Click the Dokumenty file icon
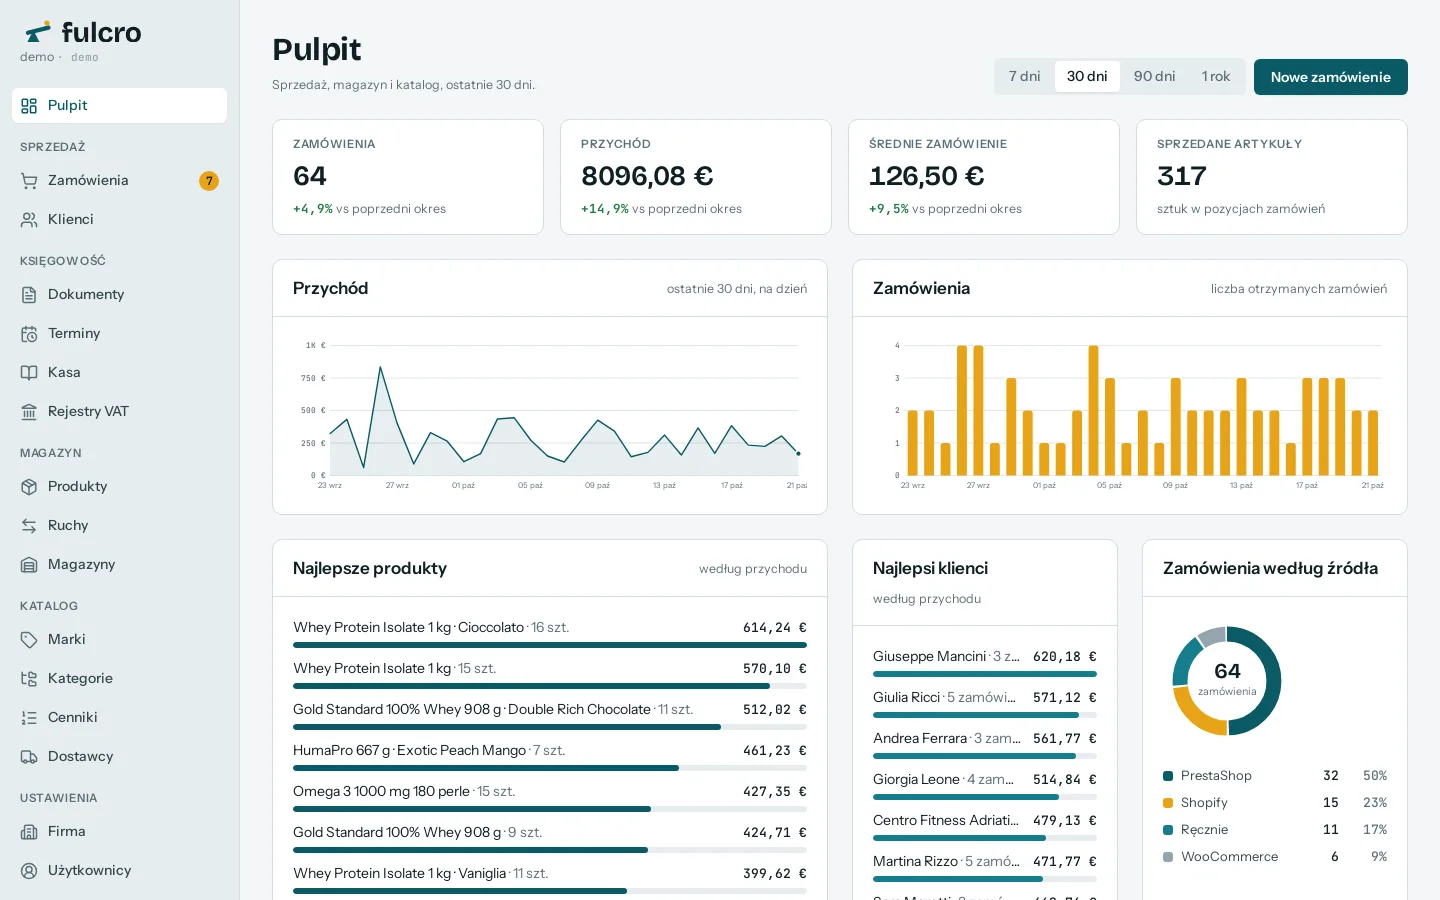The image size is (1440, 900). click(x=29, y=295)
